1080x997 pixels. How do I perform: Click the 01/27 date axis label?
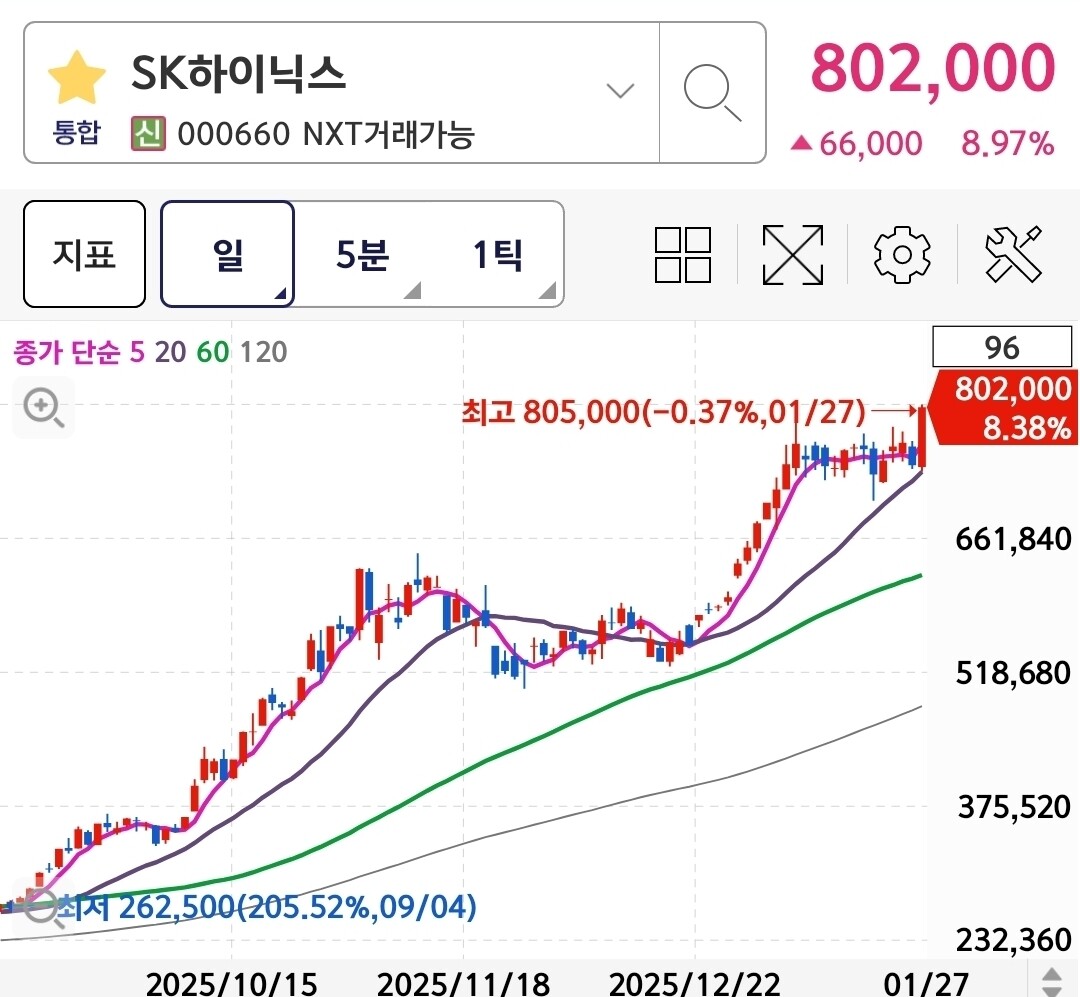[926, 983]
